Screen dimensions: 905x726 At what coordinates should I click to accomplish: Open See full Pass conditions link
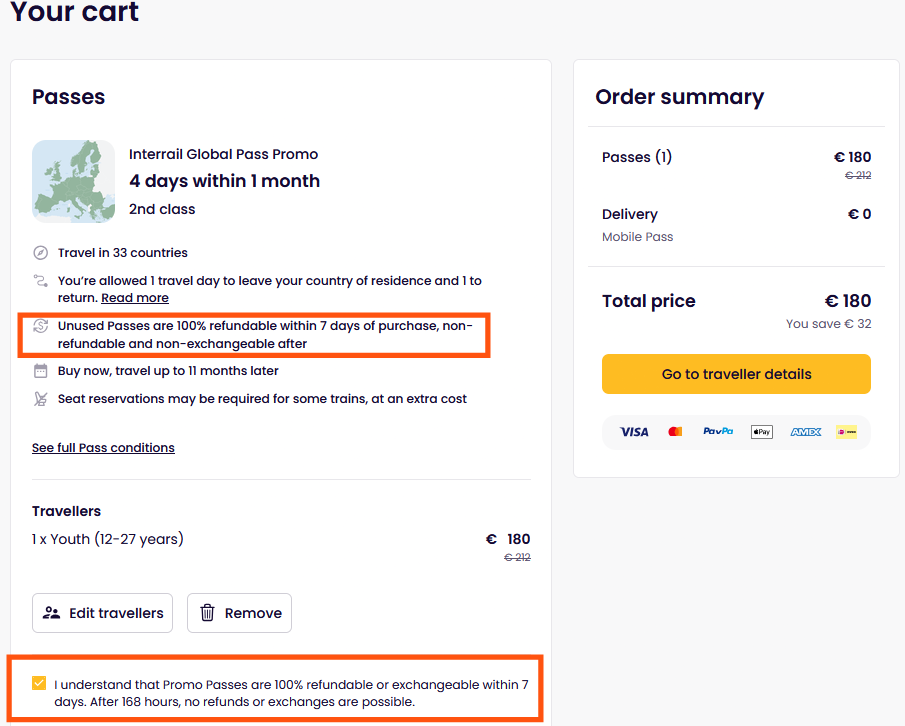coord(103,448)
